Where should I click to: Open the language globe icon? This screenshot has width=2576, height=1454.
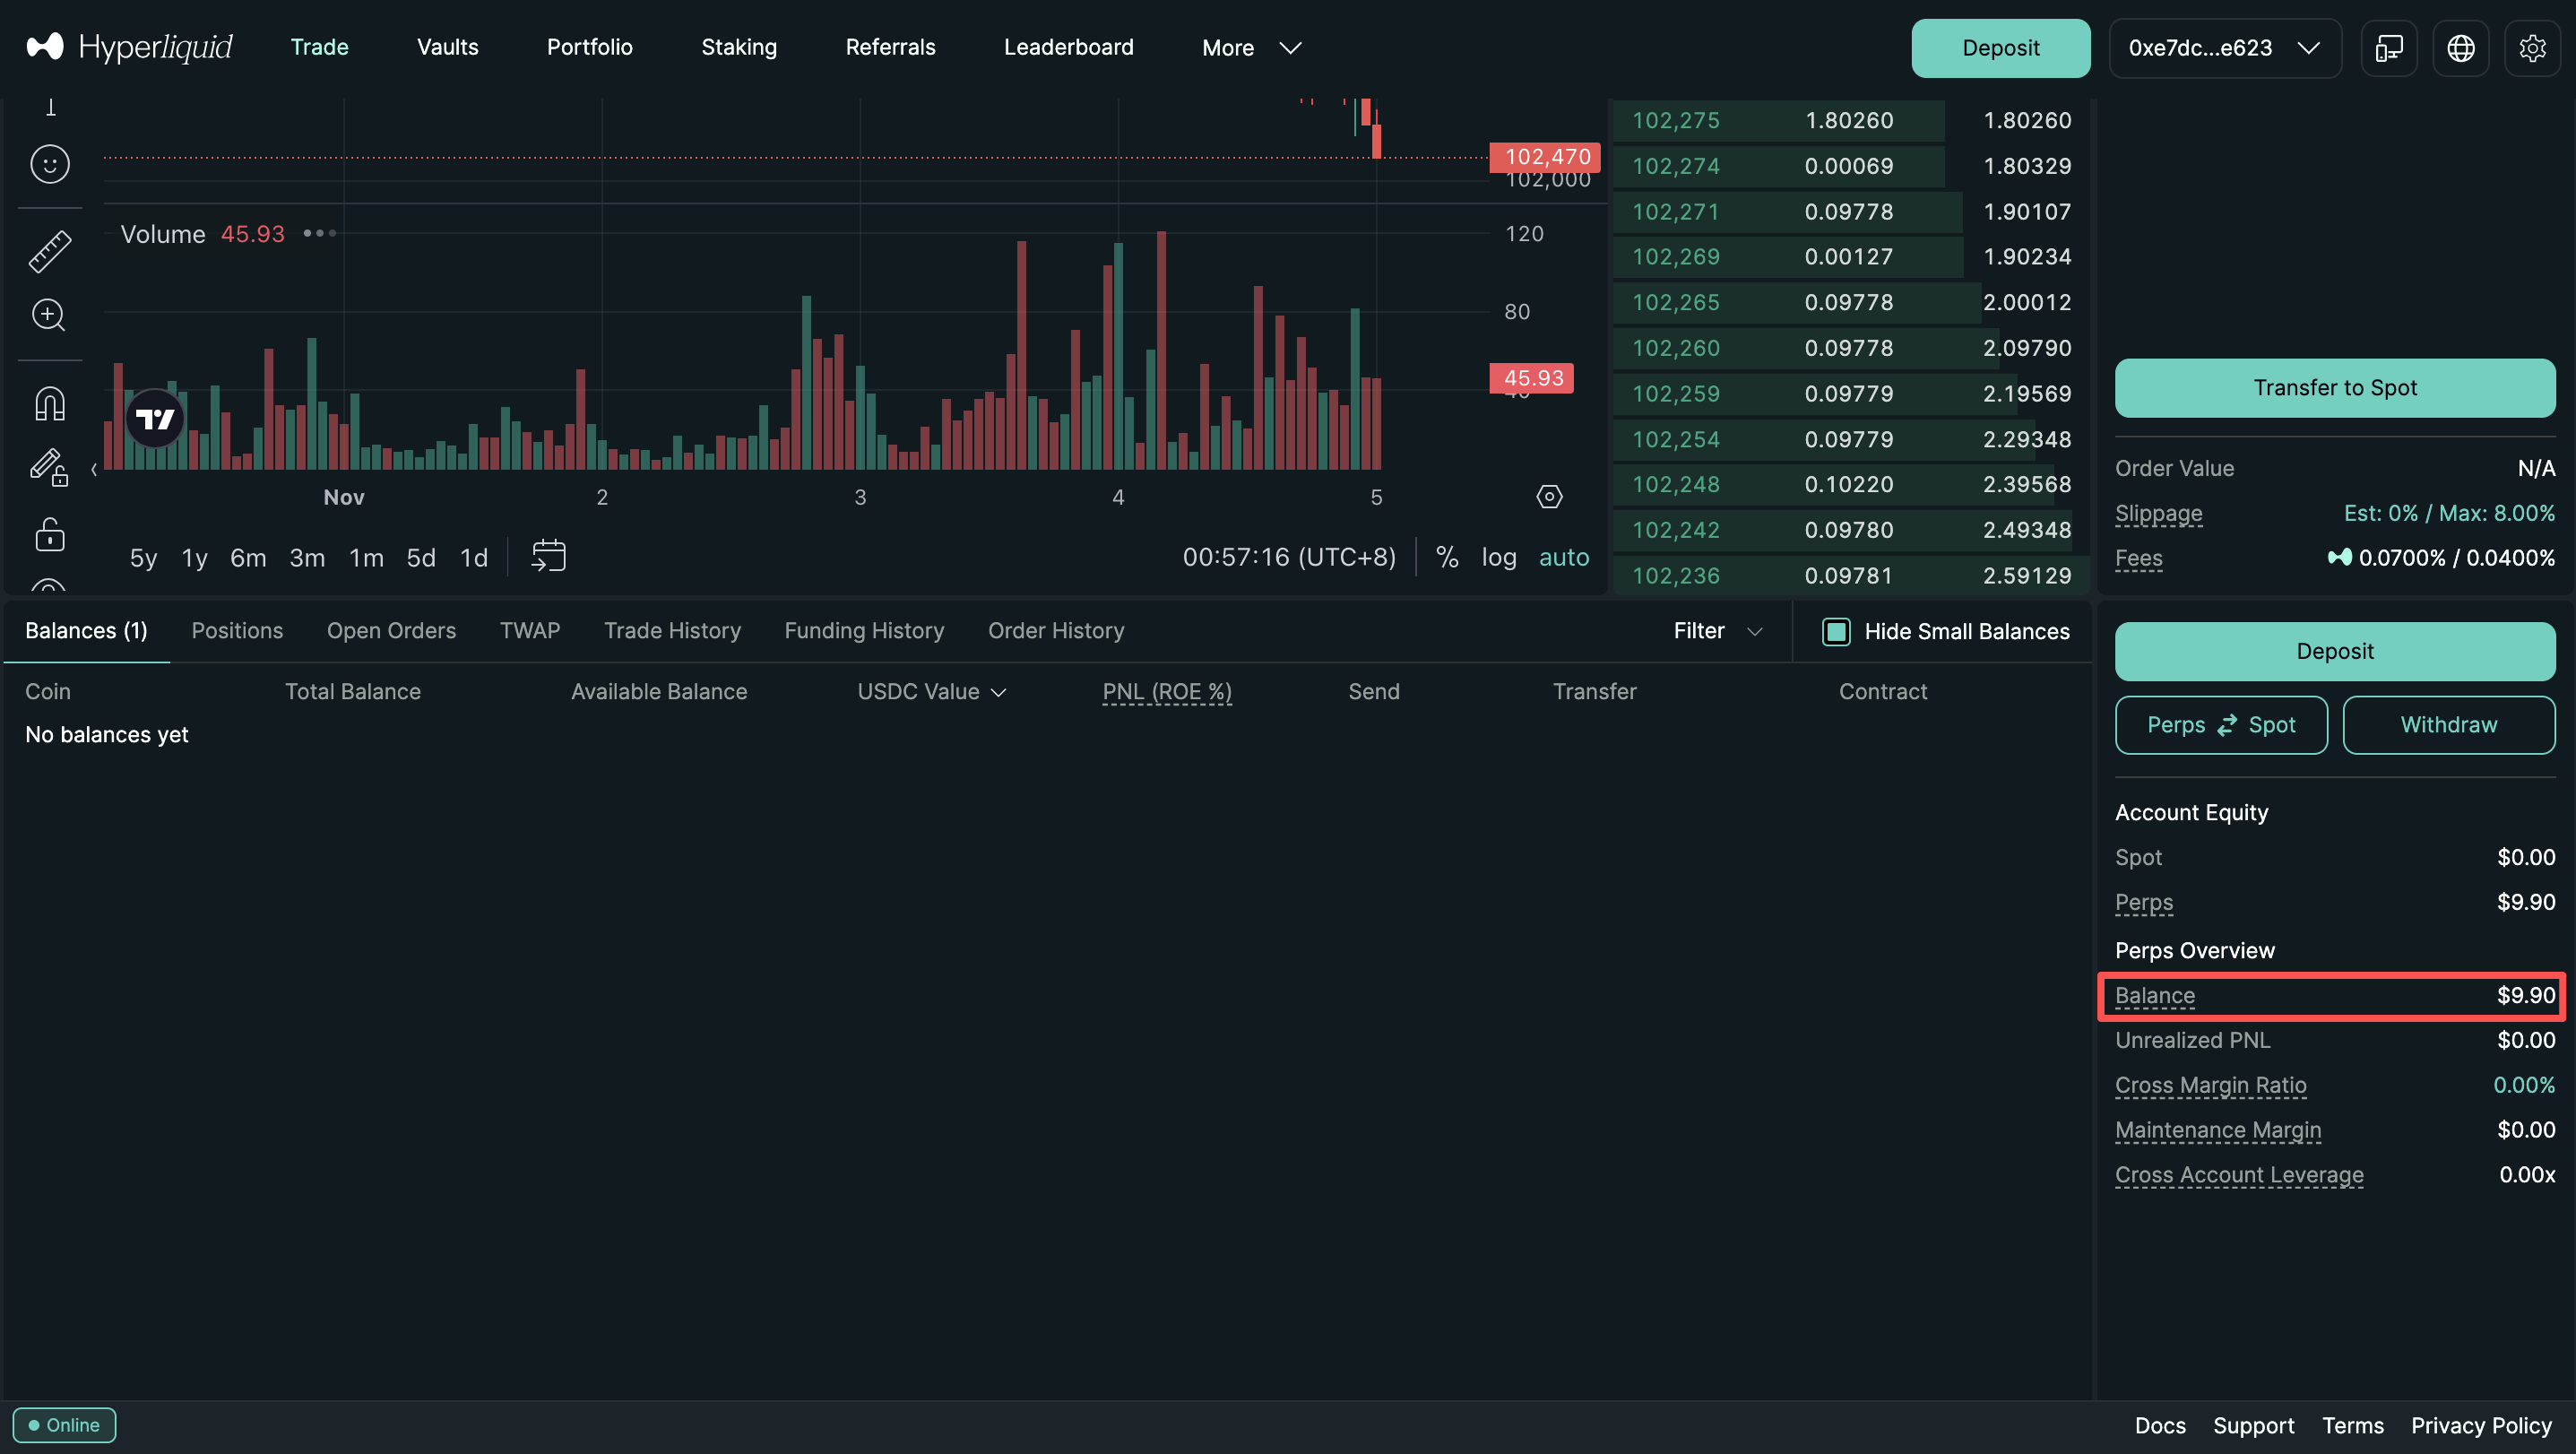coord(2460,48)
